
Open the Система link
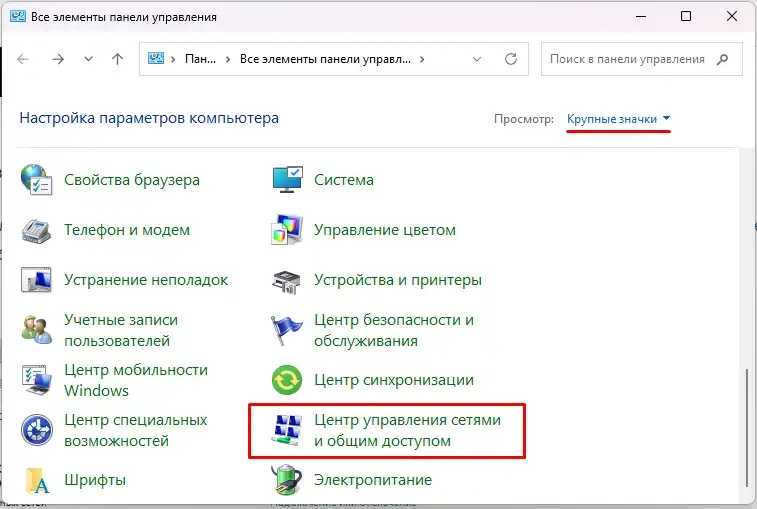click(x=344, y=180)
